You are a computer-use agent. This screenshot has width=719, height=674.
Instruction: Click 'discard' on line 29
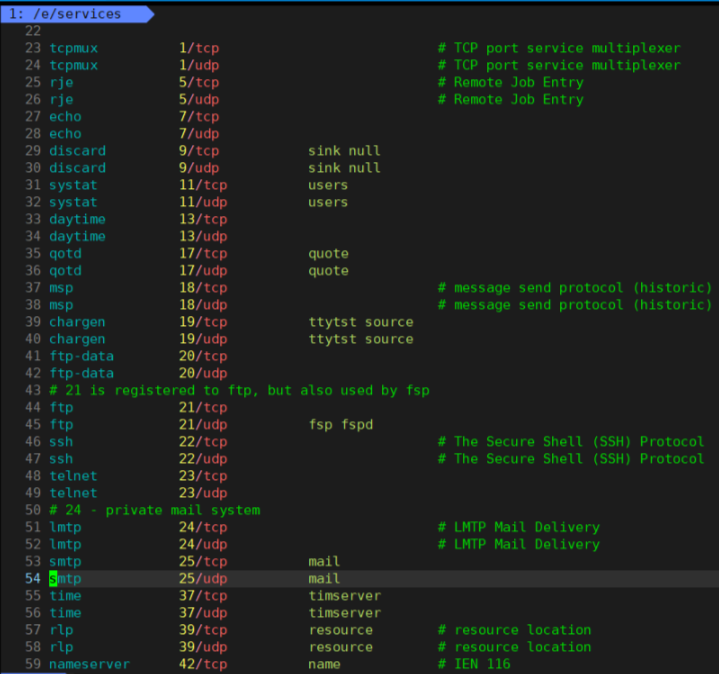point(77,151)
